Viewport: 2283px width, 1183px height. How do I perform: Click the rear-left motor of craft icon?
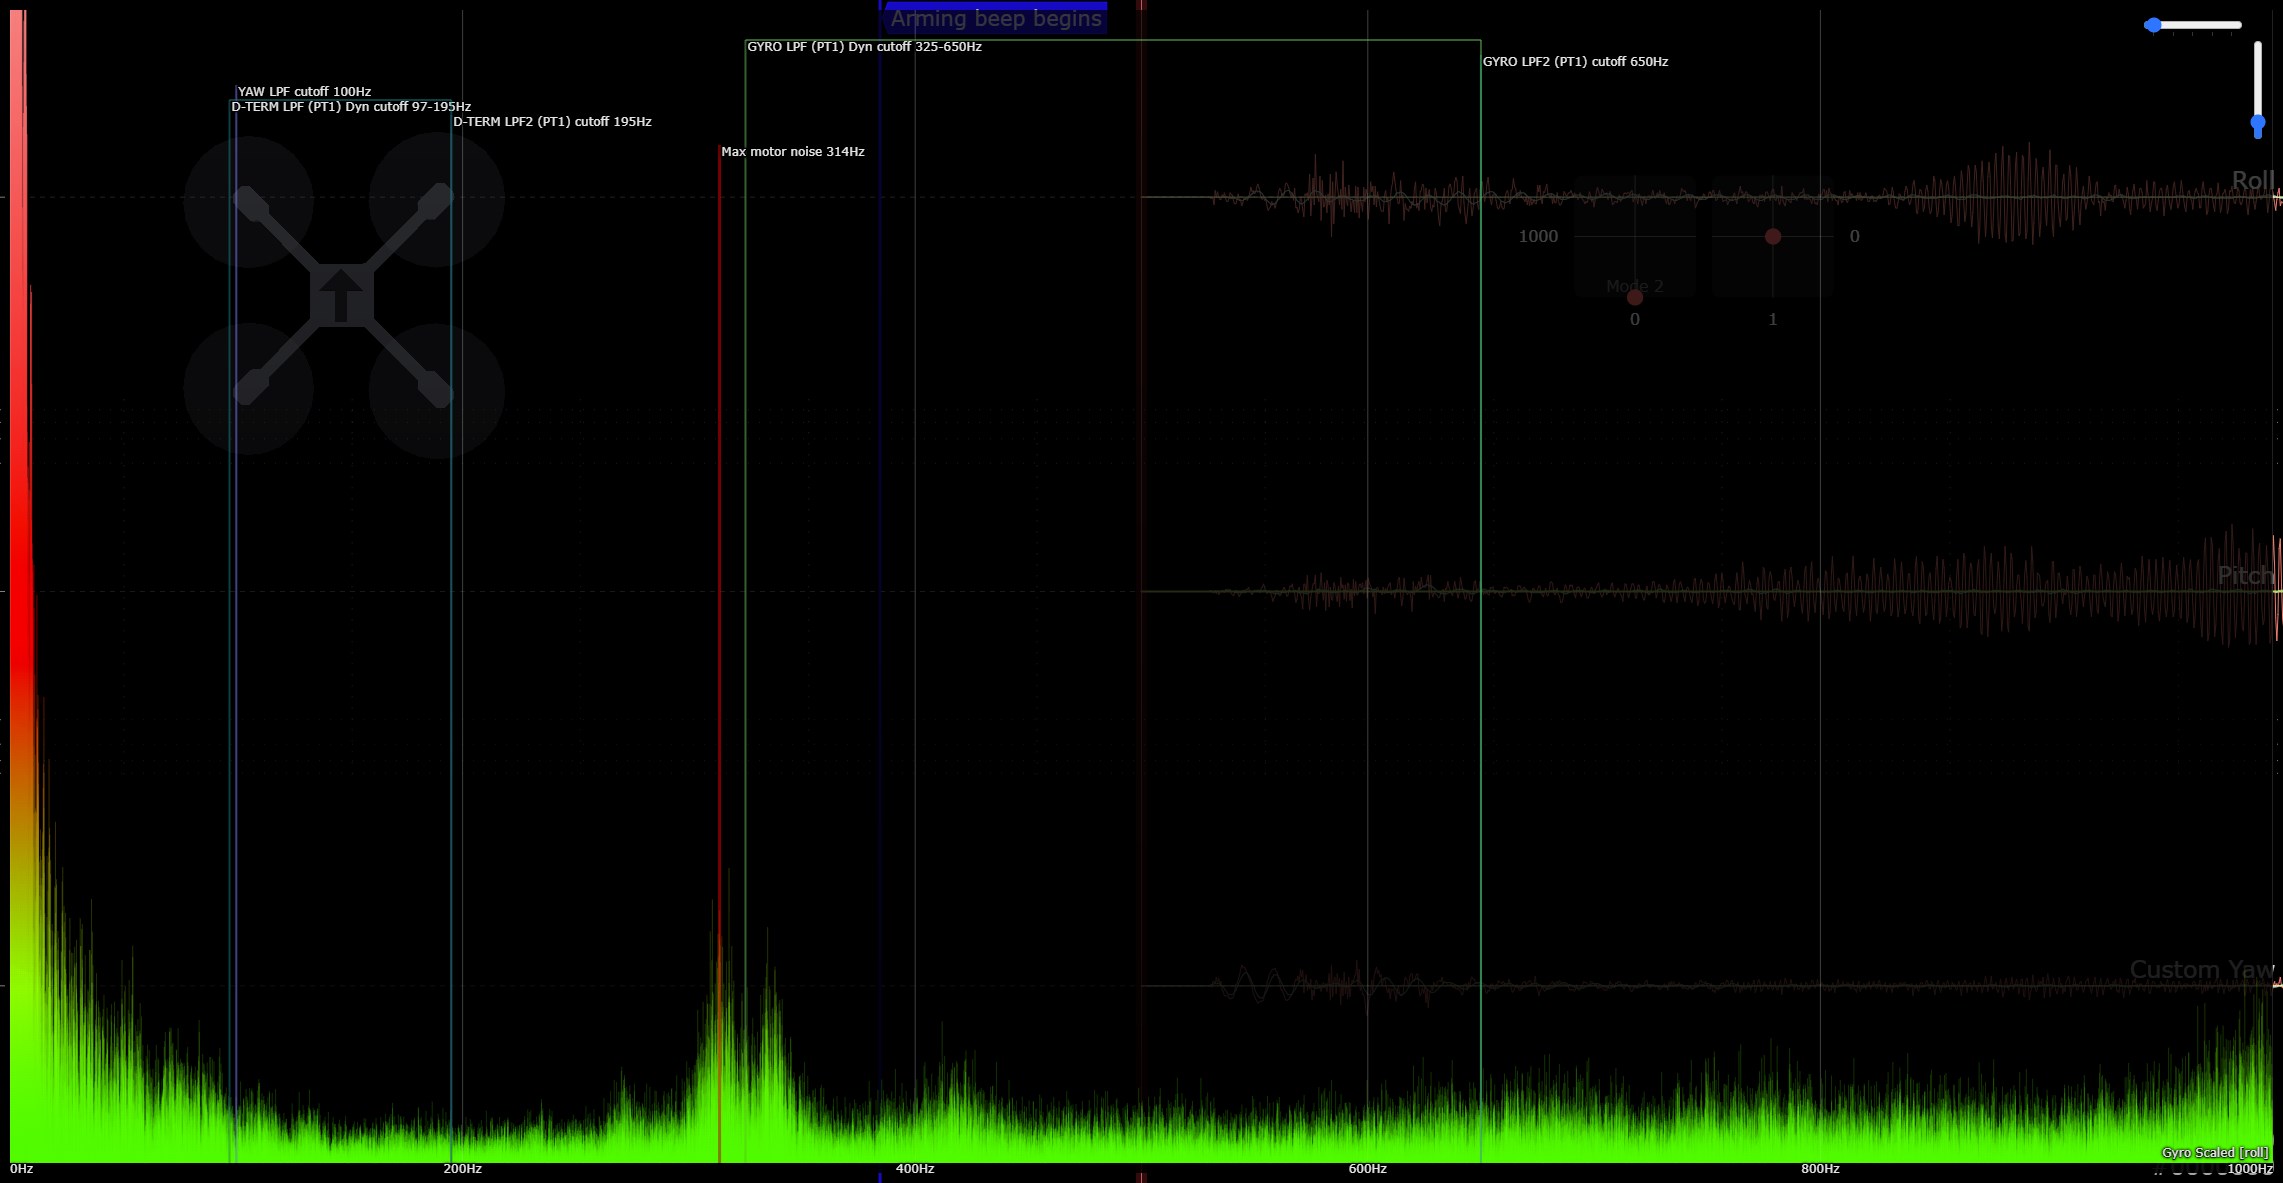coord(248,389)
